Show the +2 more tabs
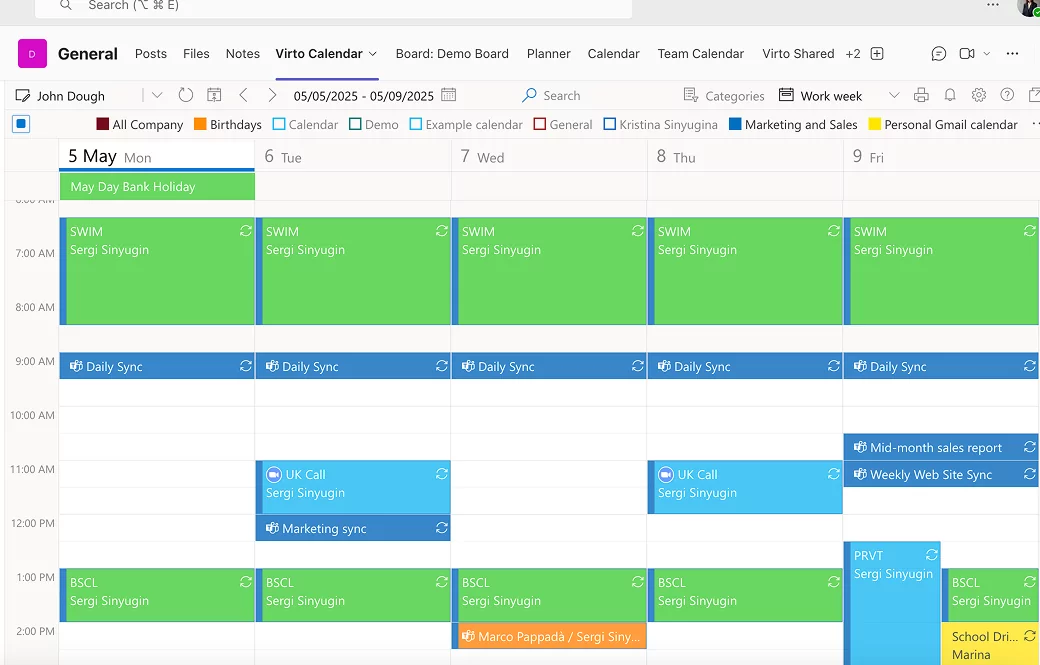The image size is (1040, 665). pyautogui.click(x=853, y=54)
